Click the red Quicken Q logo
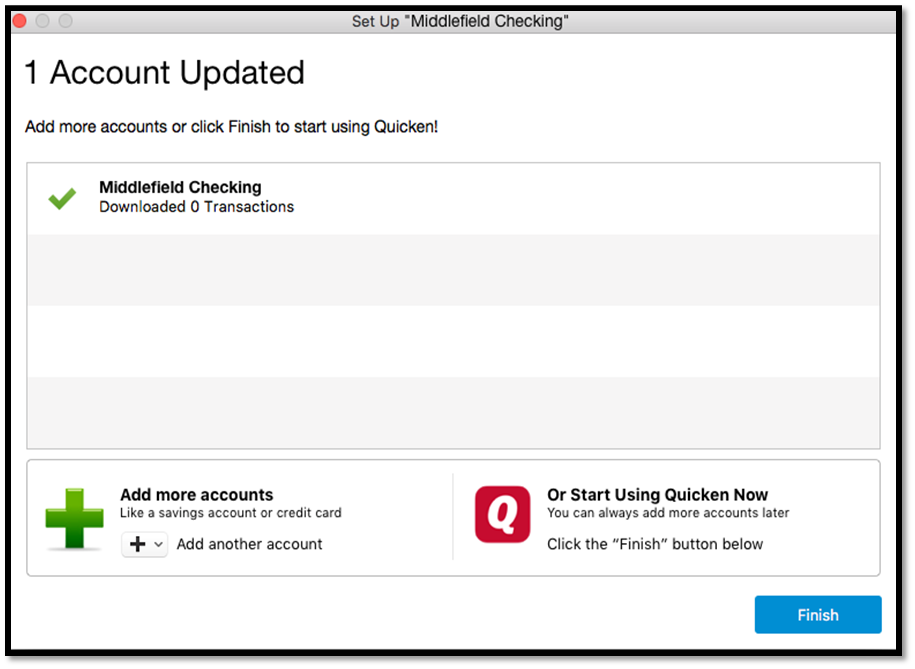This screenshot has width=915, height=669. point(502,515)
